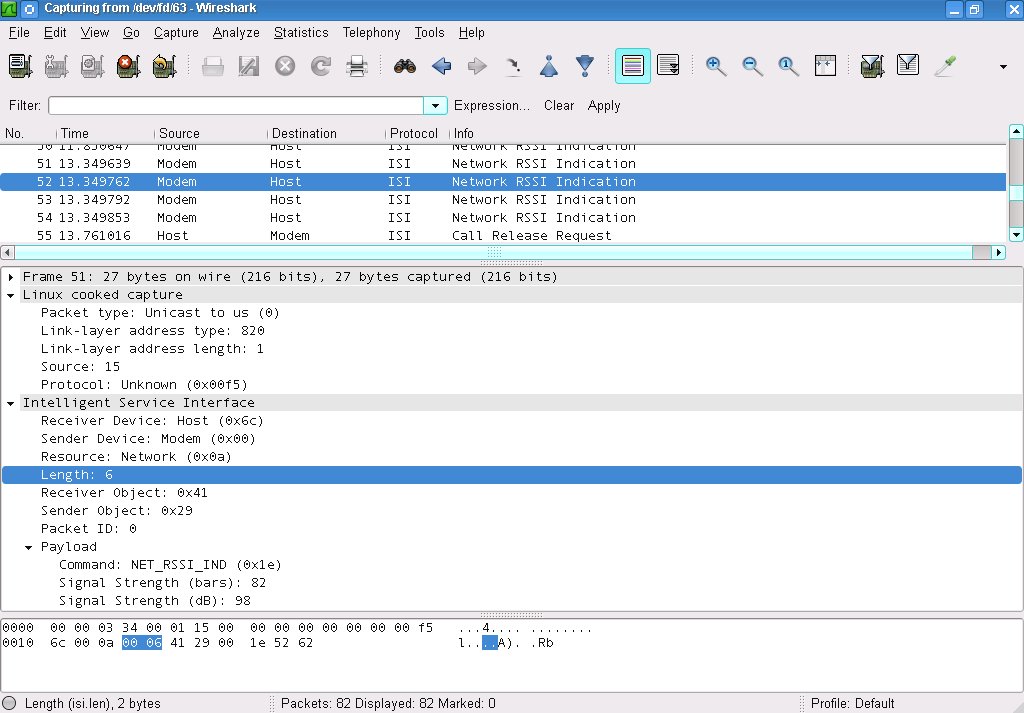Click the zoom in magnifier icon

click(x=716, y=66)
